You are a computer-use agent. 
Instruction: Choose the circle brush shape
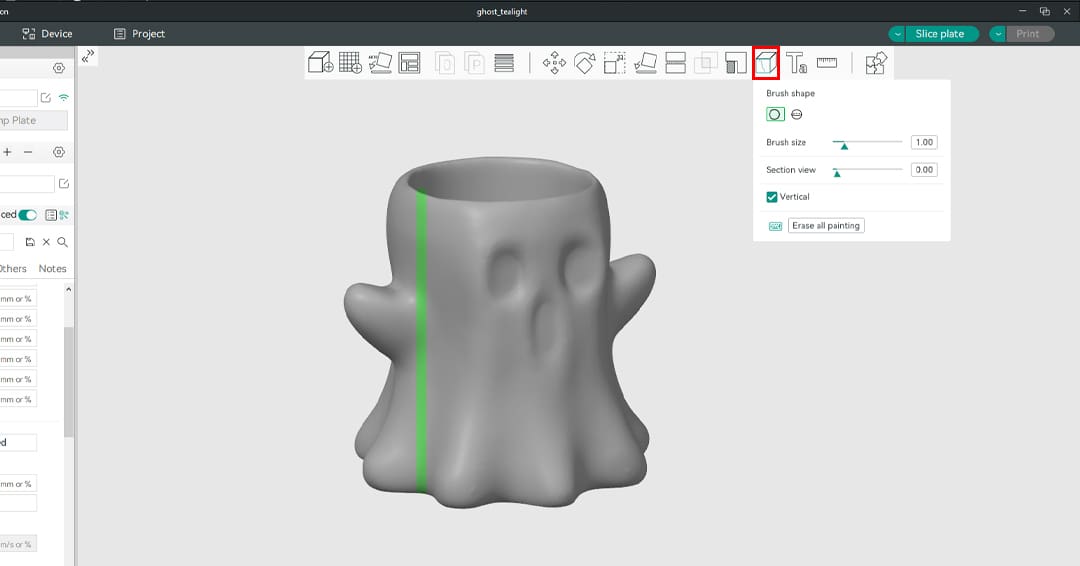click(775, 115)
